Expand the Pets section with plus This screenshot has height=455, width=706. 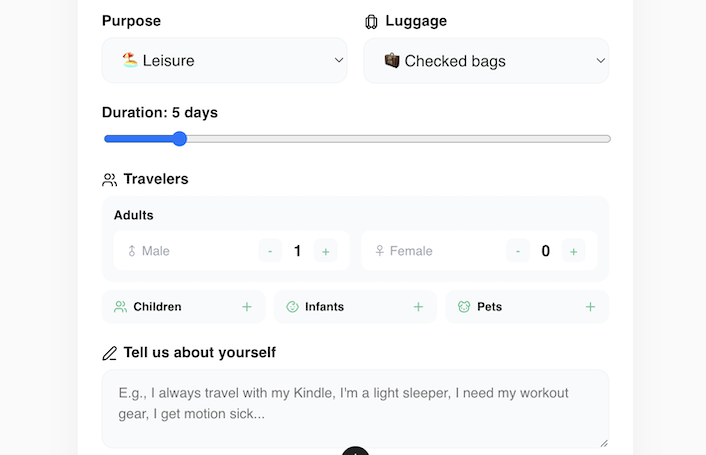(590, 307)
